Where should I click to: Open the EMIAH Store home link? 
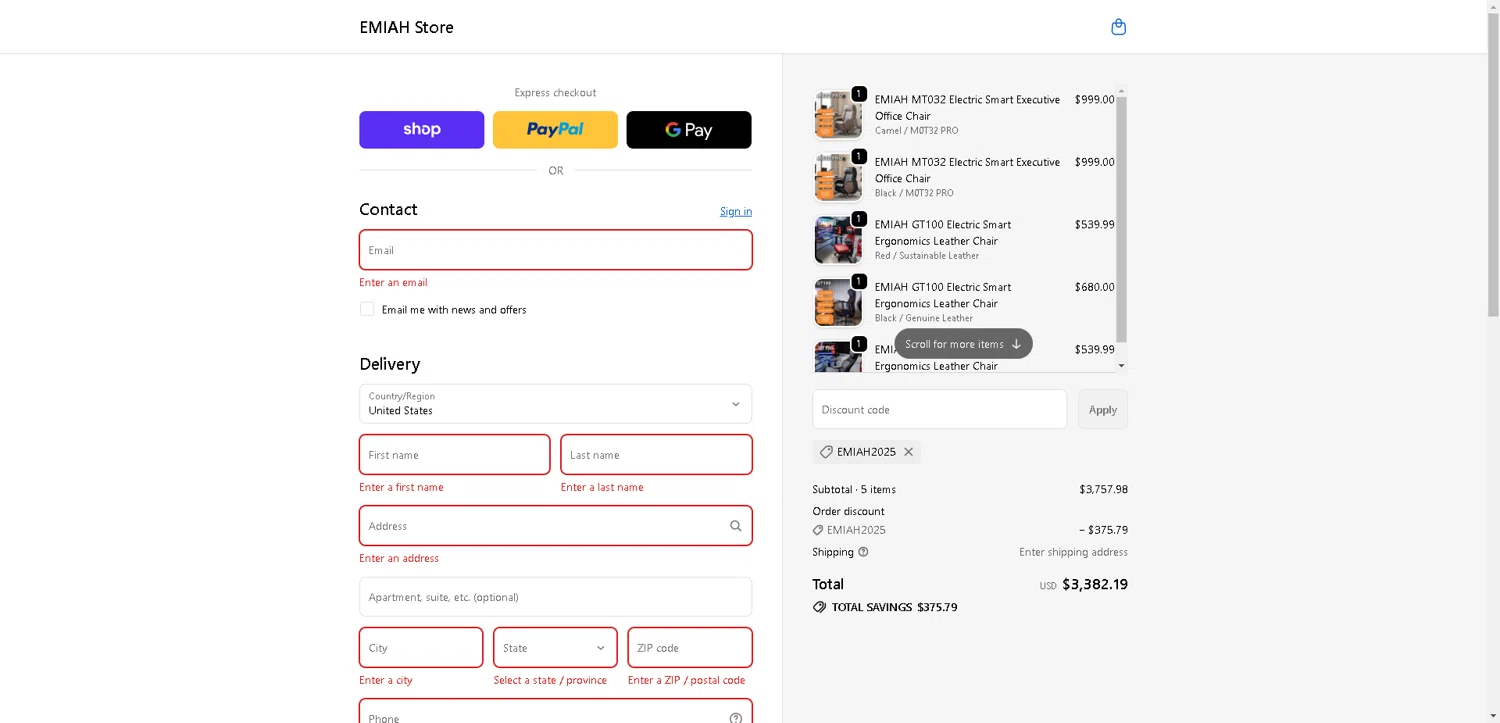click(406, 27)
